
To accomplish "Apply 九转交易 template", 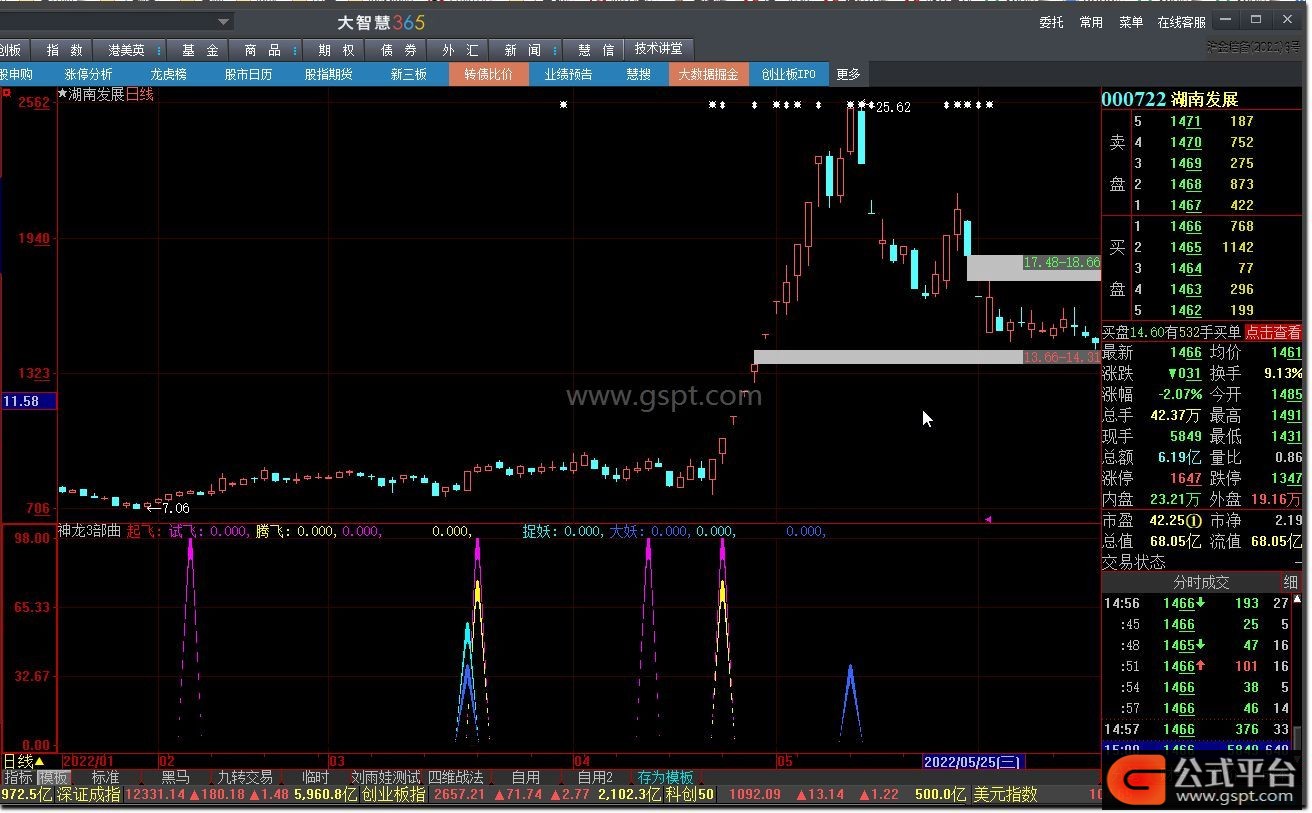I will tap(245, 777).
